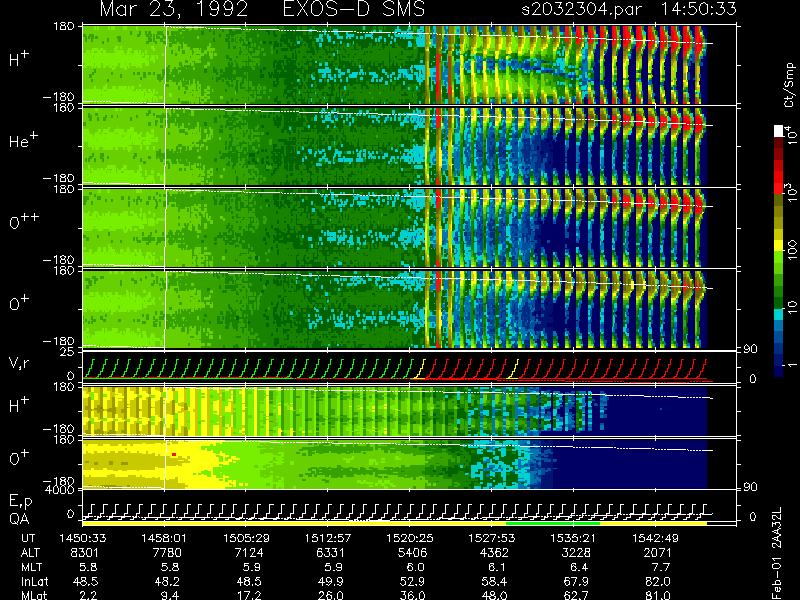Click InLat value '48.2'
This screenshot has width=800, height=600.
pos(167,582)
